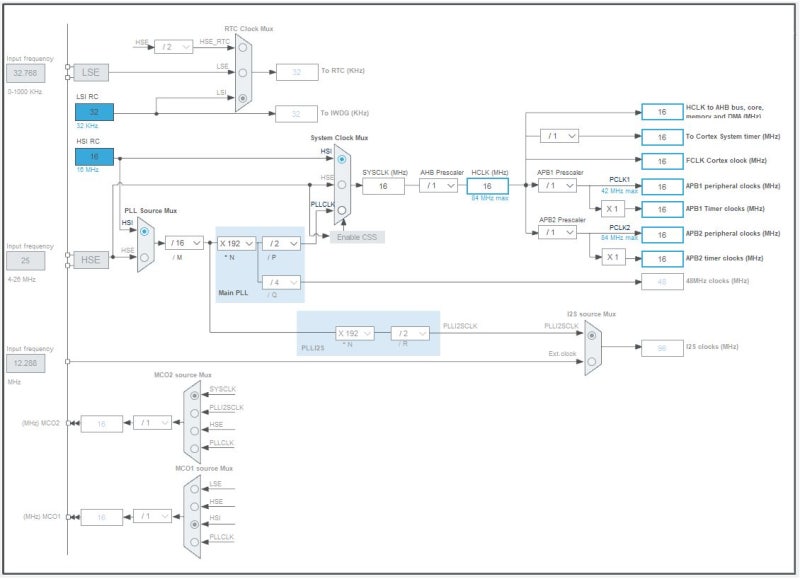Click HCLK to AHB bus value box
The width and height of the screenshot is (800, 579).
662,112
